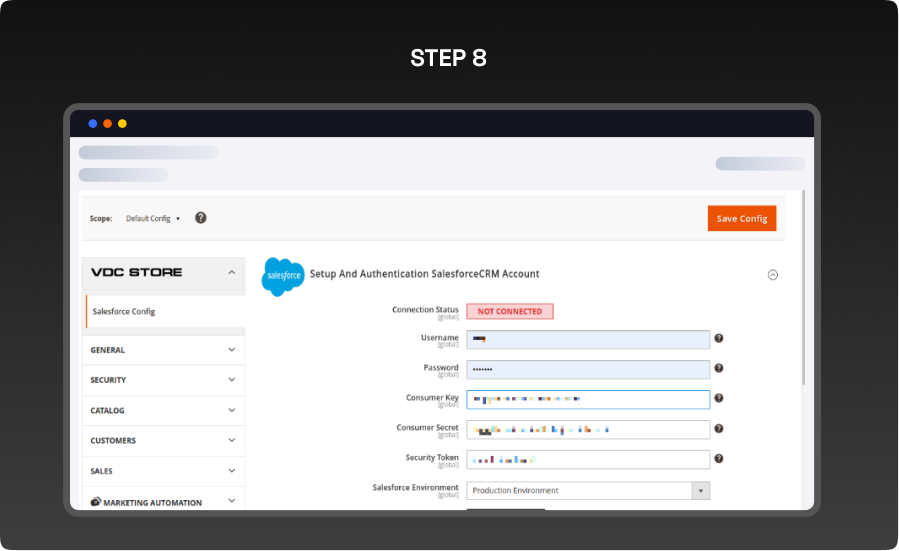The height and width of the screenshot is (551, 899).
Task: Click into the Username input field
Action: click(588, 340)
